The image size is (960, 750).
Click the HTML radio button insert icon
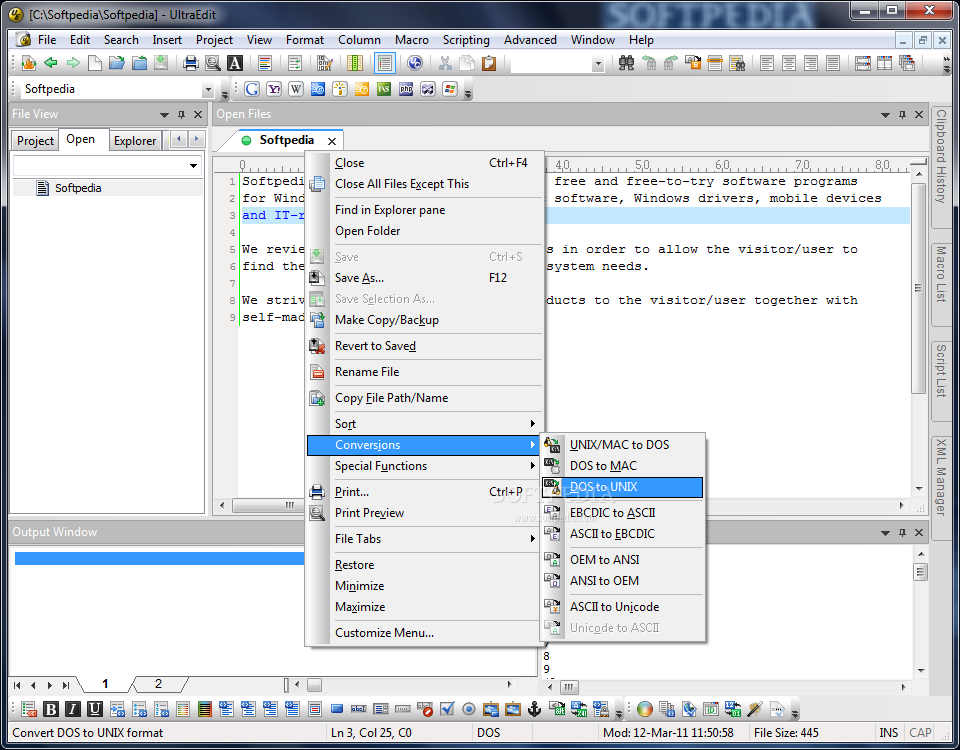click(x=469, y=709)
